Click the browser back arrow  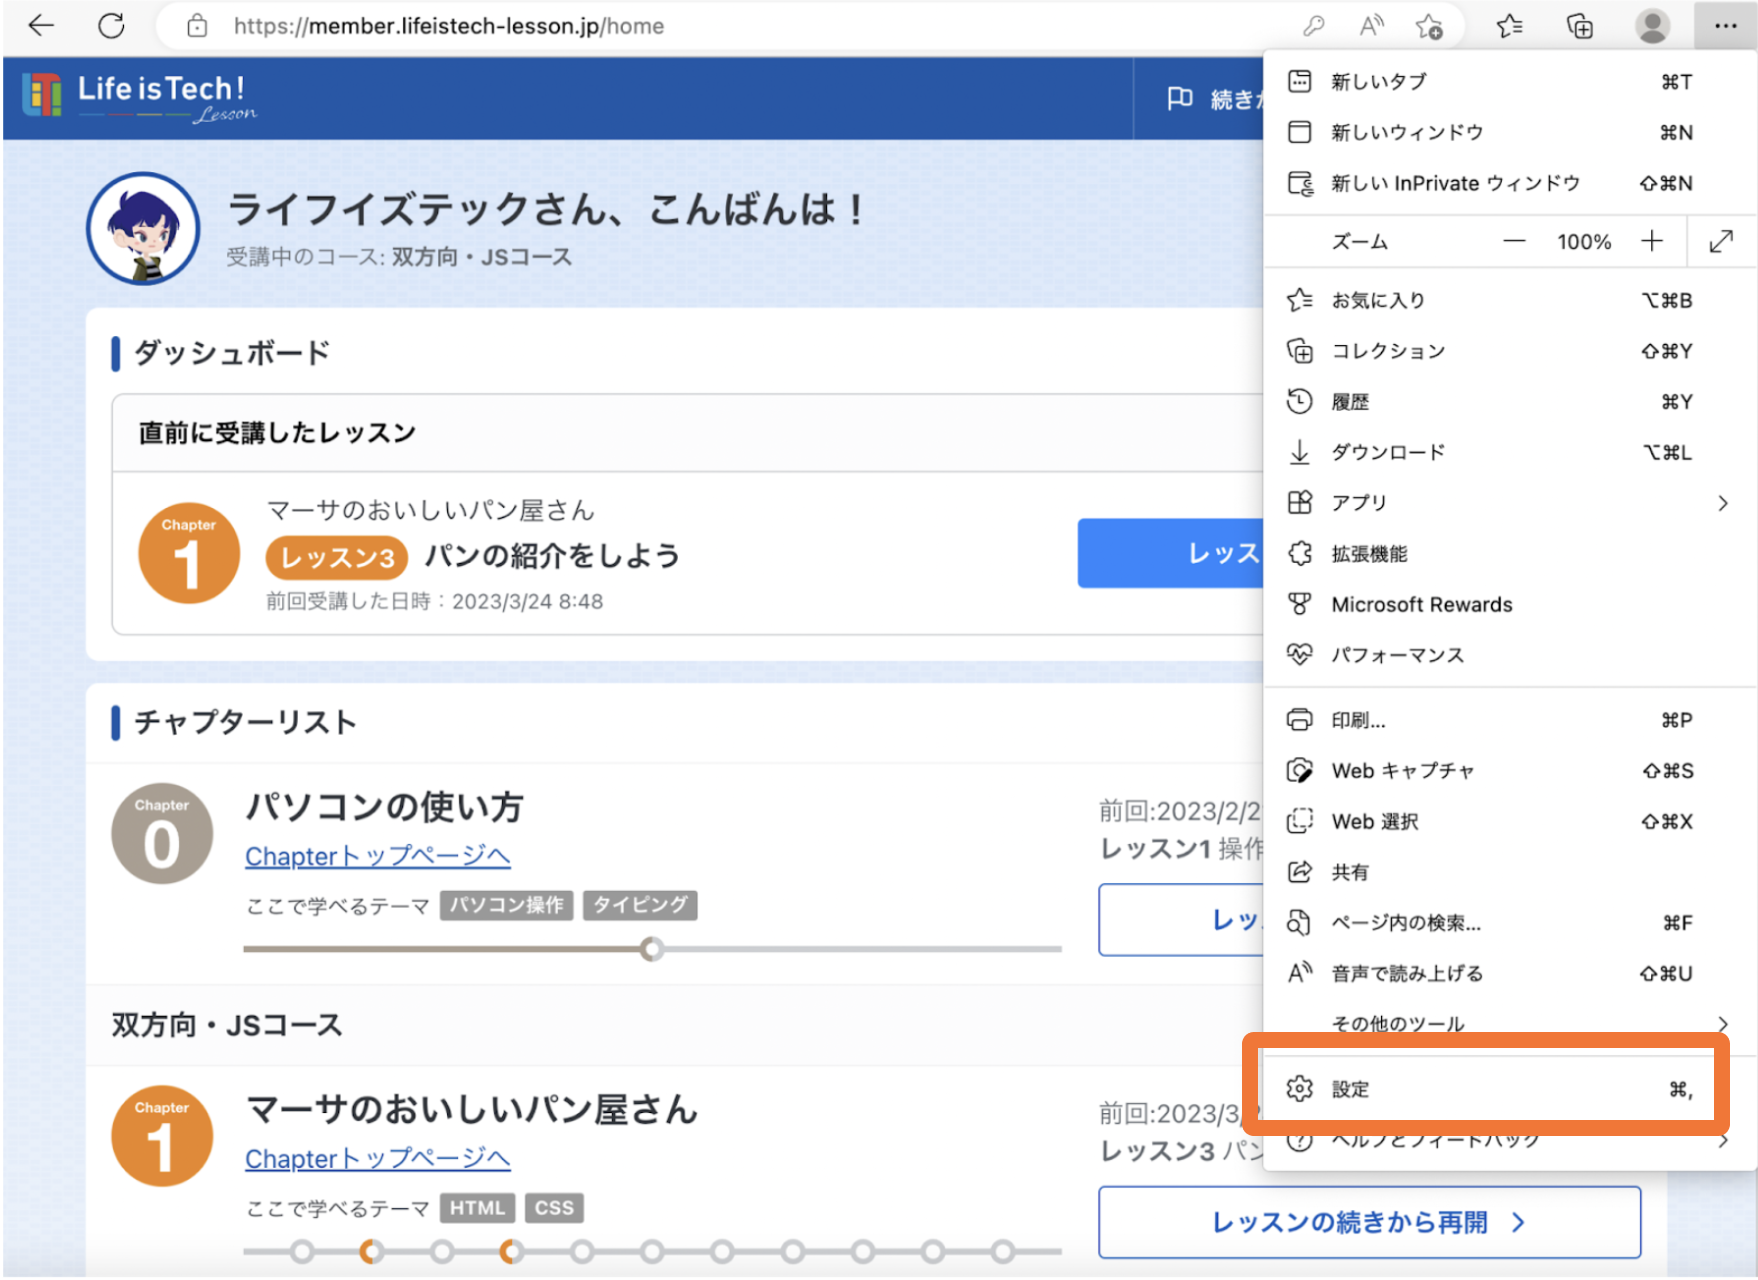[41, 26]
